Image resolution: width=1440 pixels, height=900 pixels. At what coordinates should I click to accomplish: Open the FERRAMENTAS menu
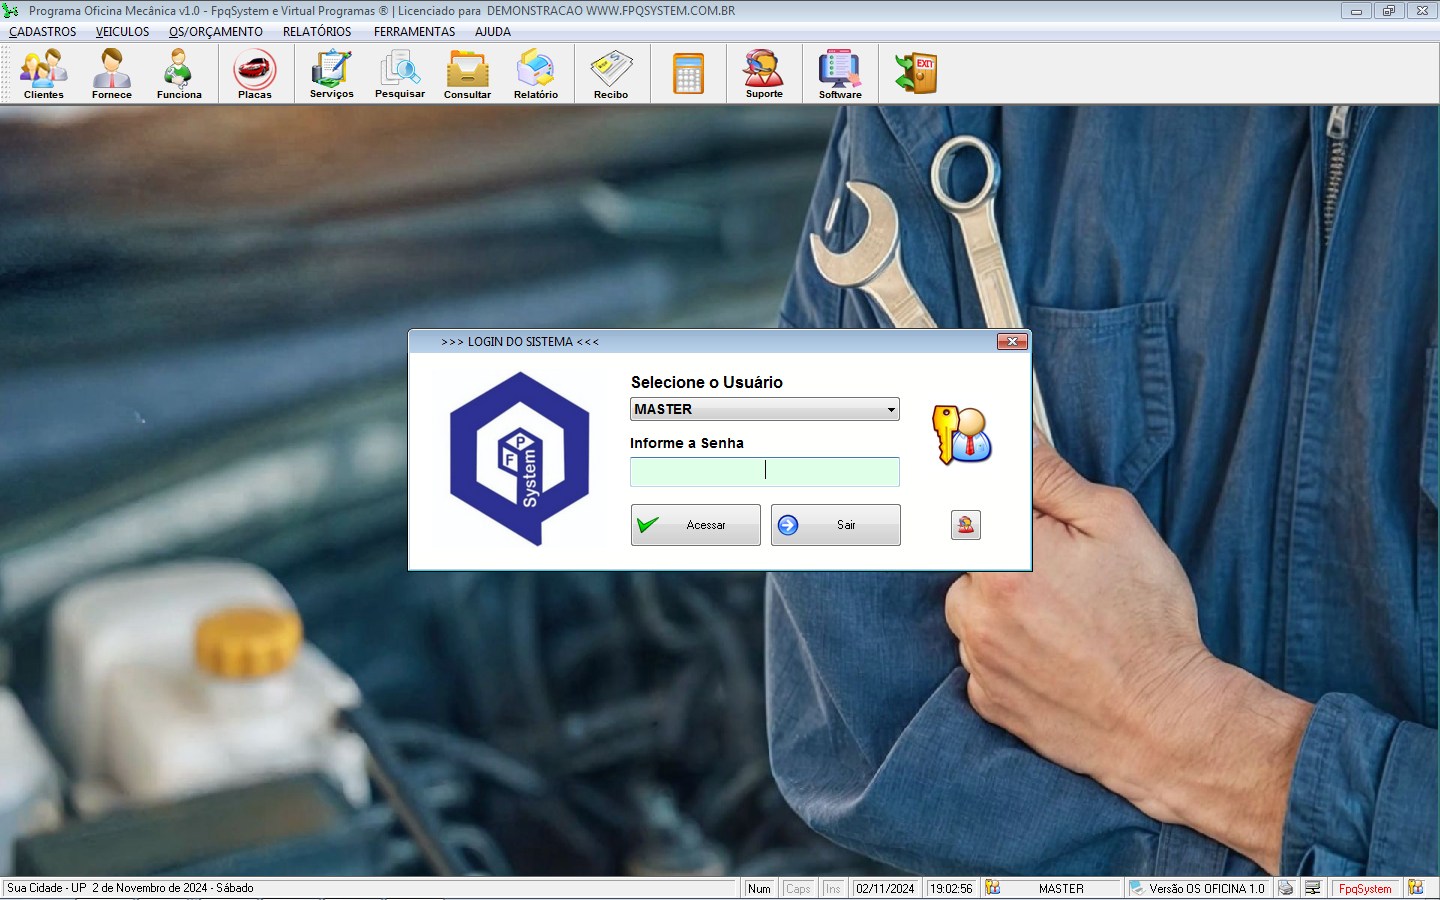414,32
